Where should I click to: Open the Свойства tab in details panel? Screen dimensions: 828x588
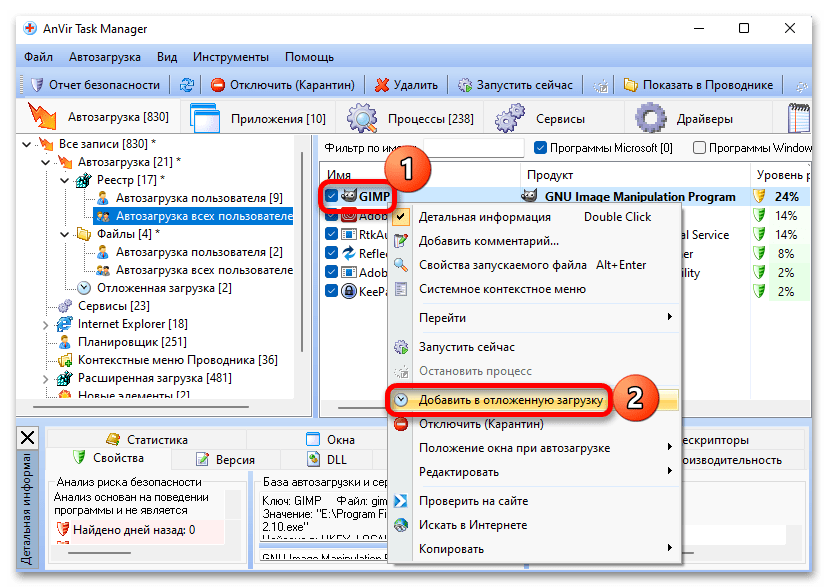[x=109, y=458]
